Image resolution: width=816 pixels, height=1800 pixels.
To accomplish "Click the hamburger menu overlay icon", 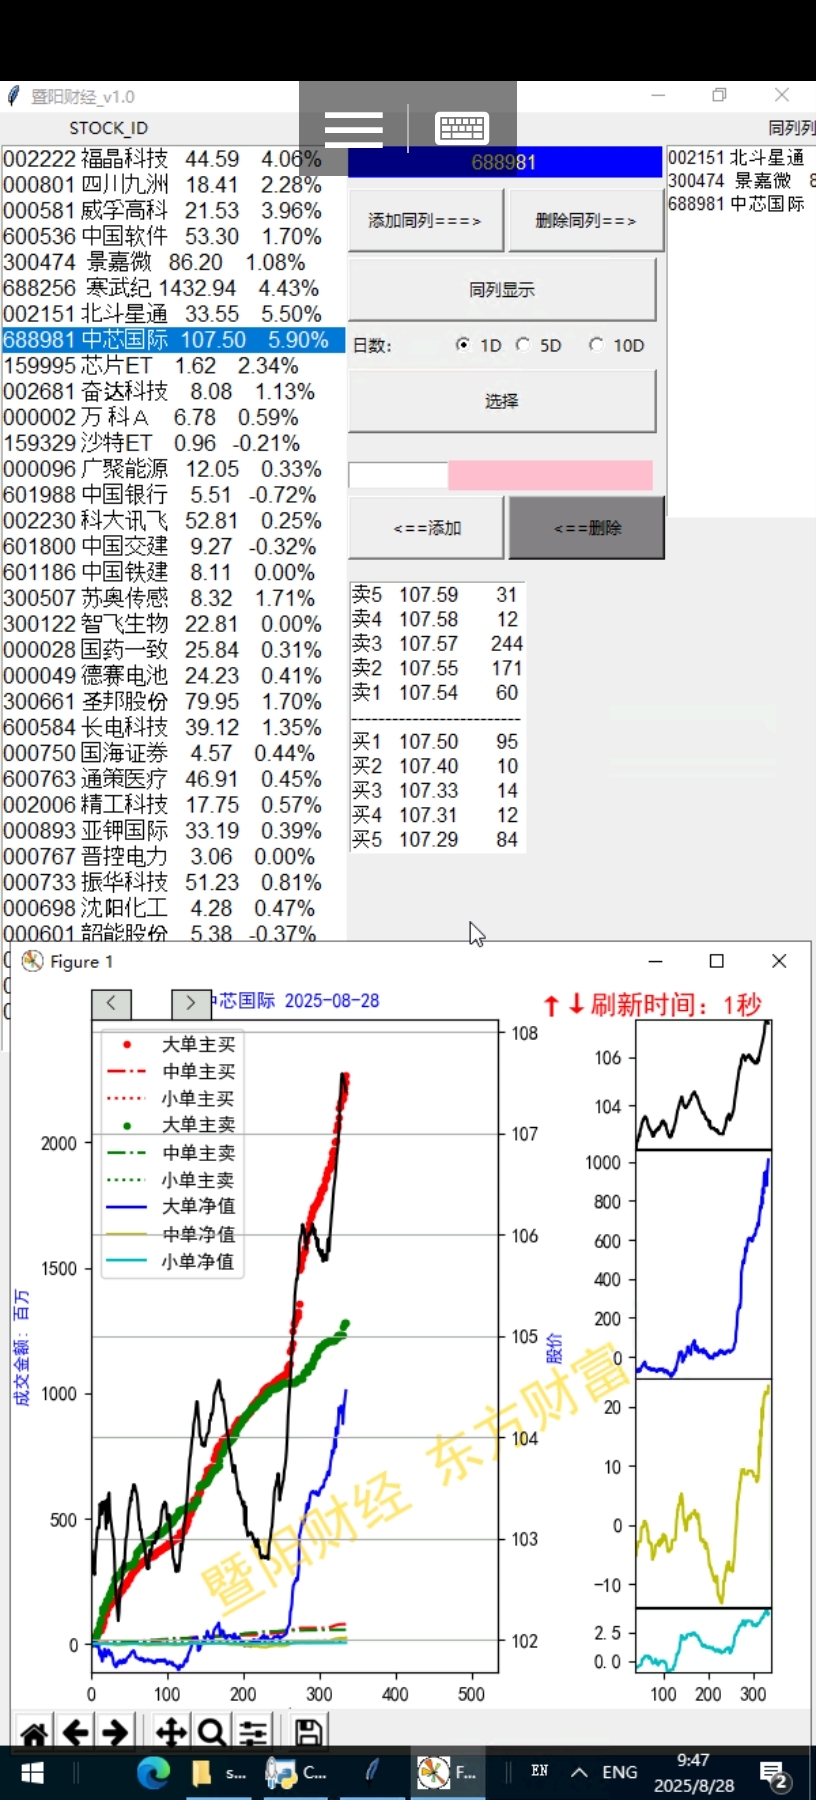I will click(x=354, y=129).
